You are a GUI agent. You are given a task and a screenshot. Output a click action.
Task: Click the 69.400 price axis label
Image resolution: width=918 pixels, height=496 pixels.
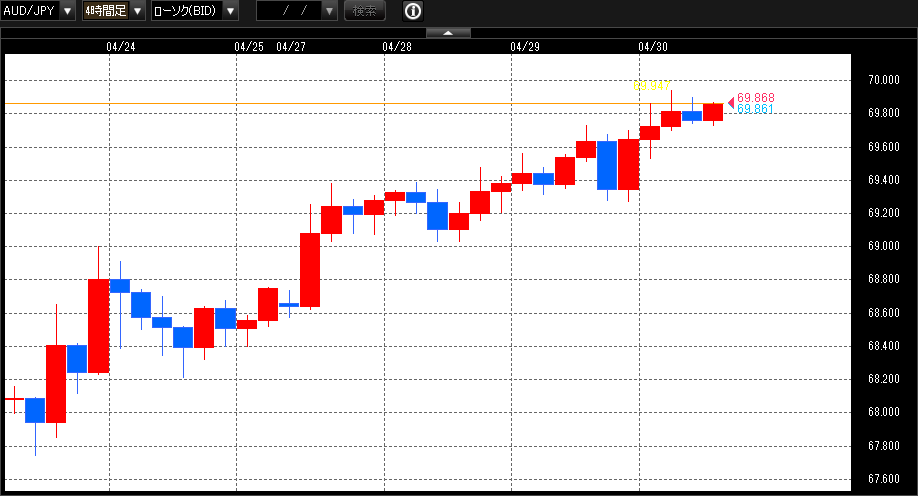pyautogui.click(x=884, y=179)
